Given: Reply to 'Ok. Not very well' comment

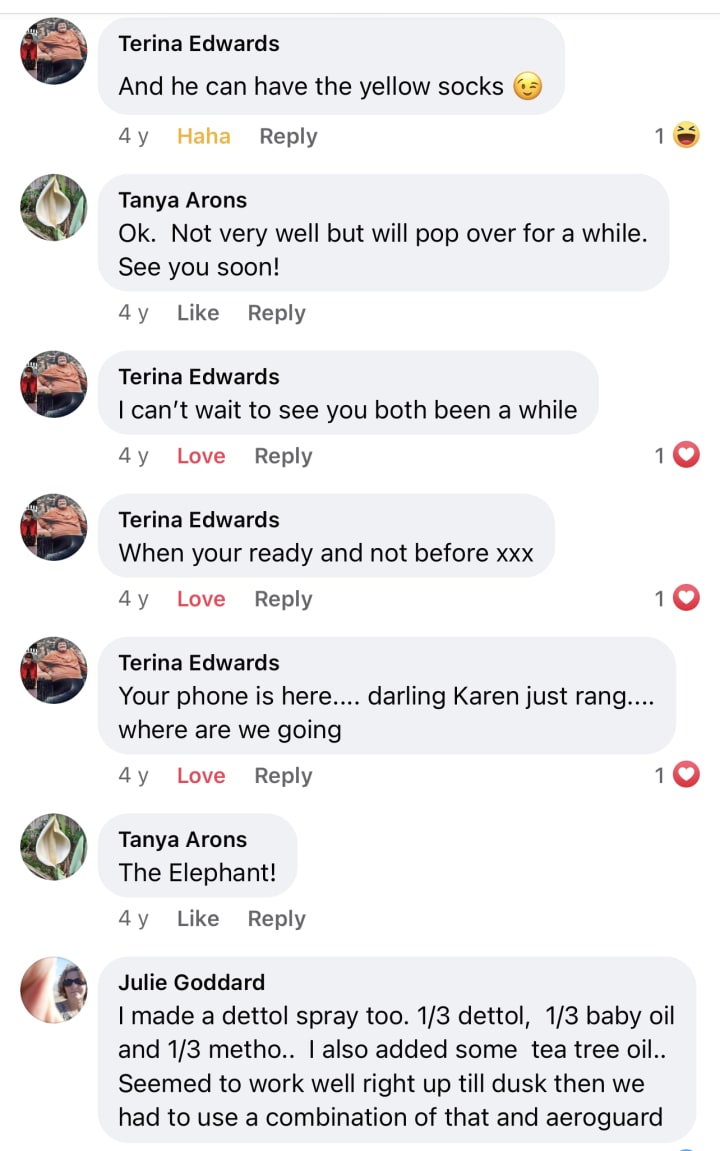Looking at the screenshot, I should (277, 313).
